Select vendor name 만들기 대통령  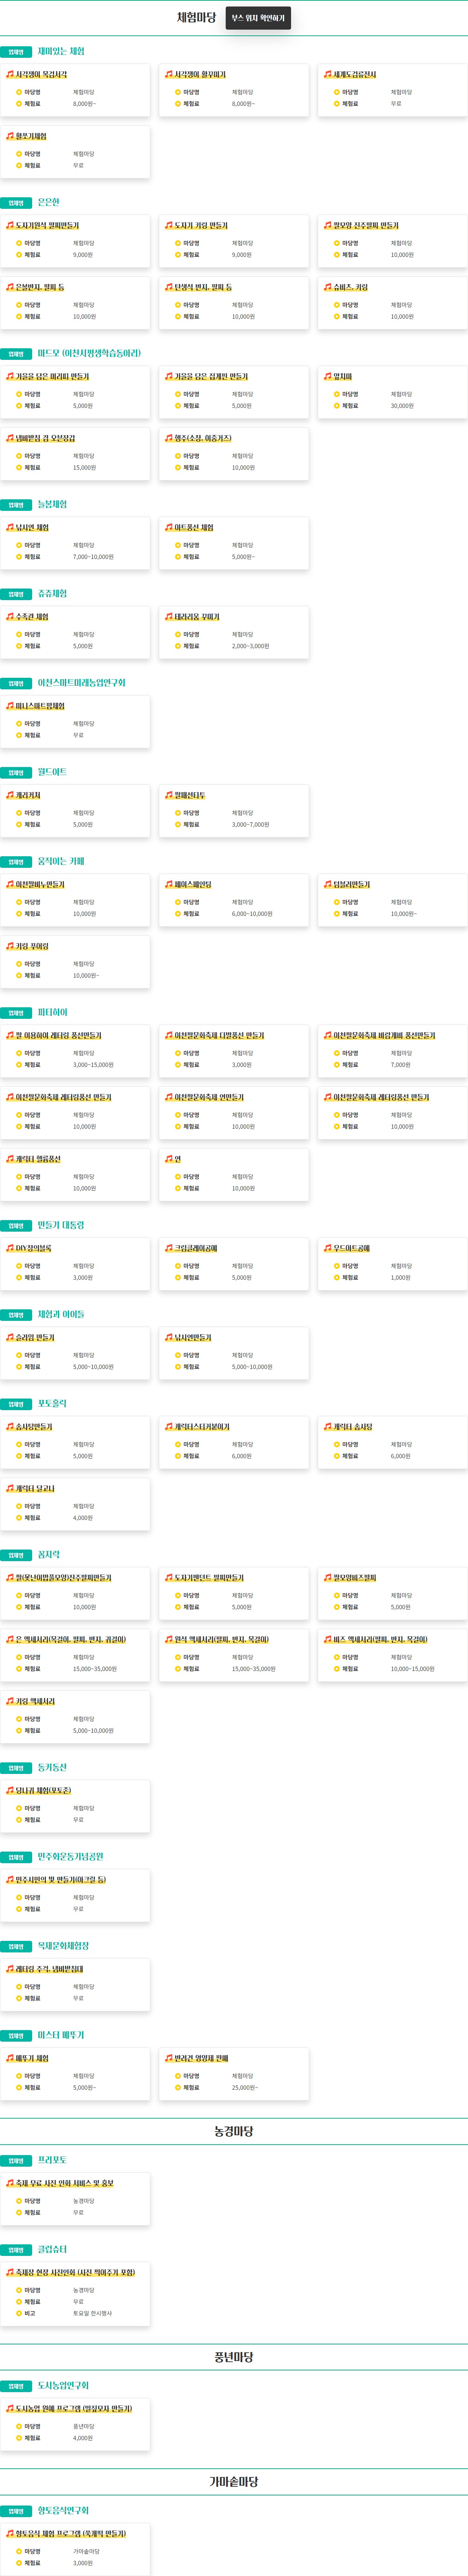pos(61,1225)
